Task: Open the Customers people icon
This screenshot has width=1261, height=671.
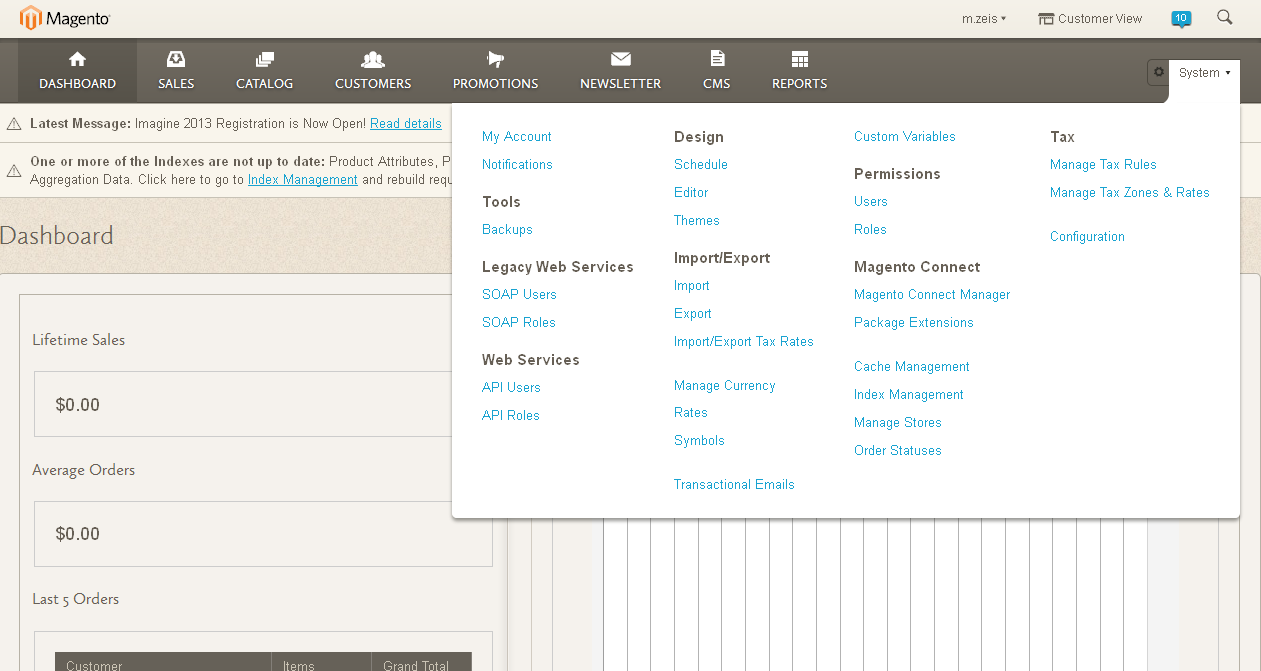Action: [373, 60]
